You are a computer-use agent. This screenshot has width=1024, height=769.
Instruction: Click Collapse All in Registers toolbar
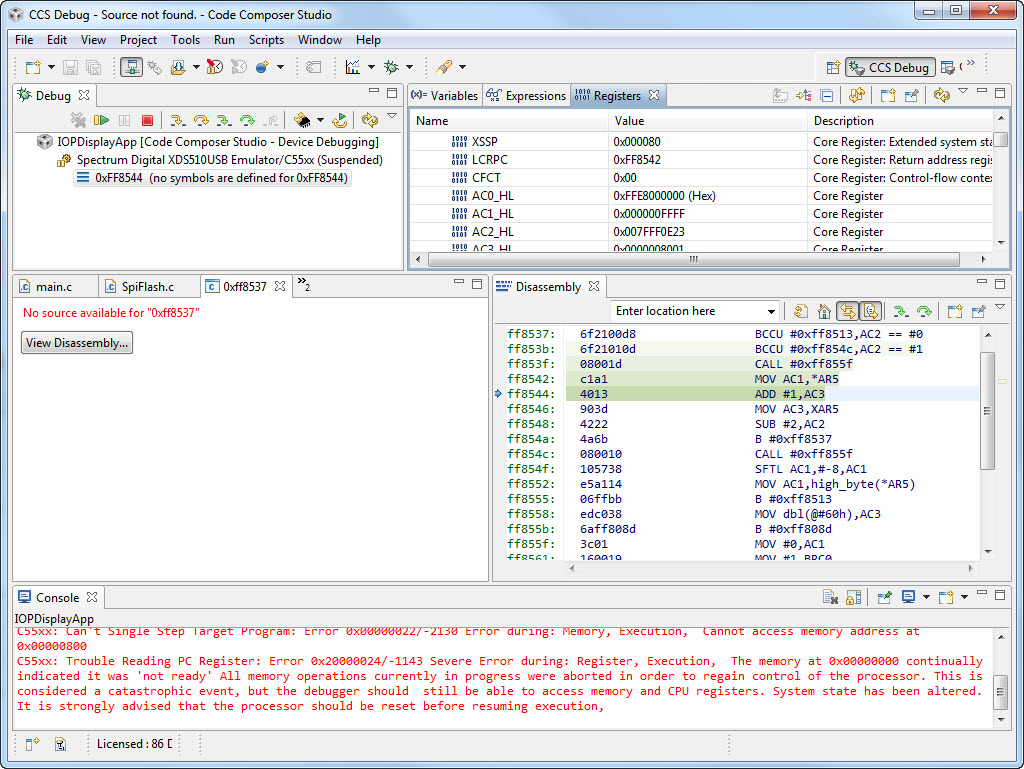pos(827,95)
